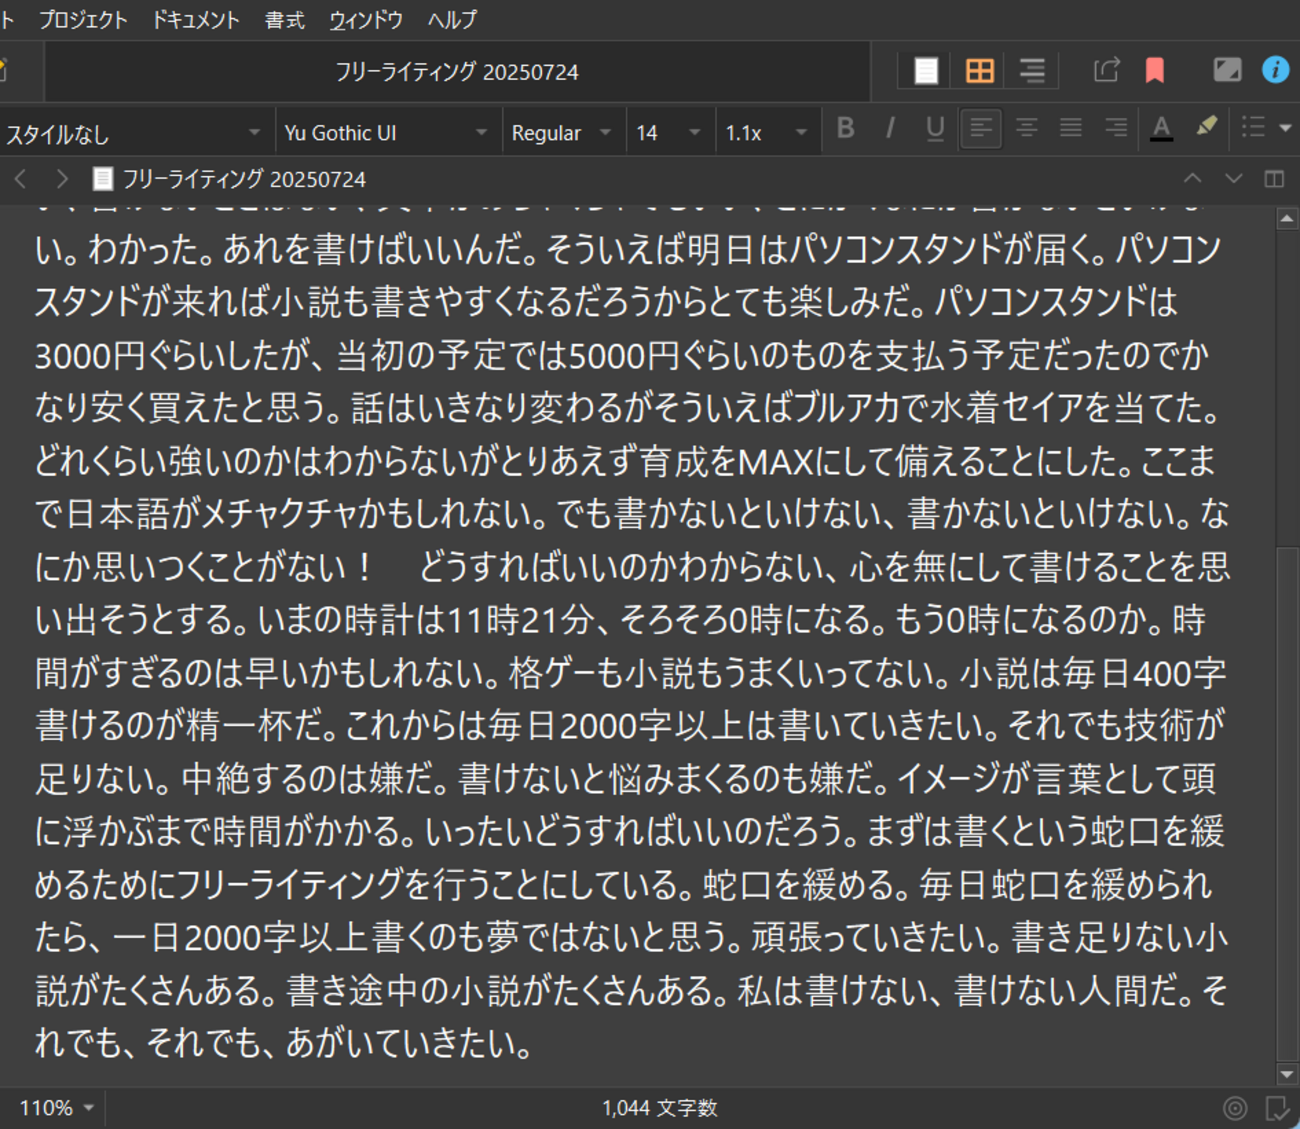
Task: Switch to outliner view mode
Action: click(1032, 70)
